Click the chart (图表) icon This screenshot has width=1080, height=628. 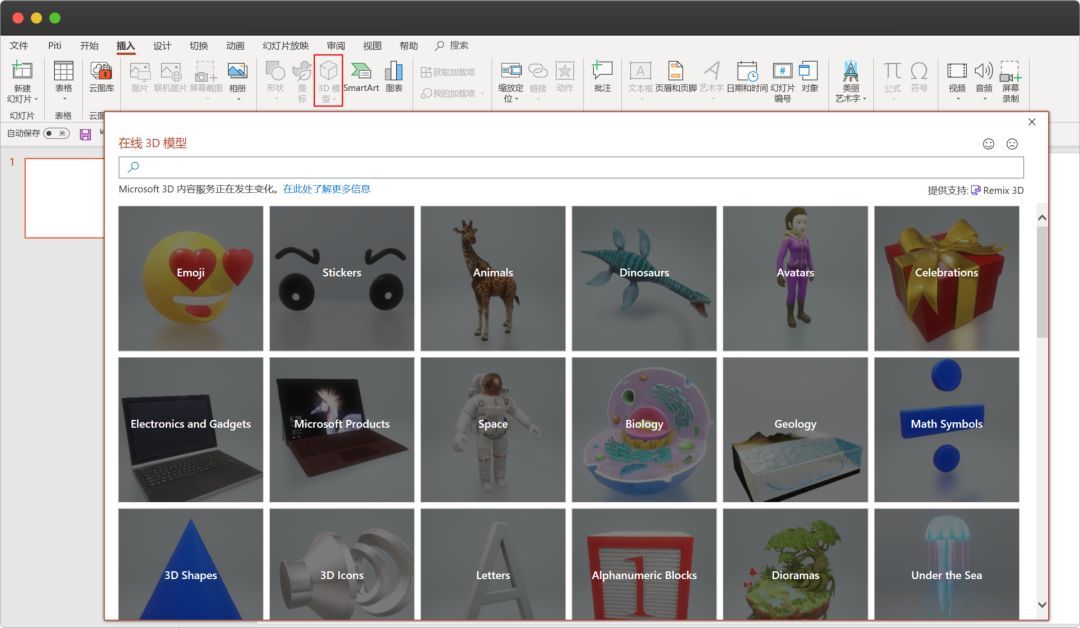pos(394,72)
